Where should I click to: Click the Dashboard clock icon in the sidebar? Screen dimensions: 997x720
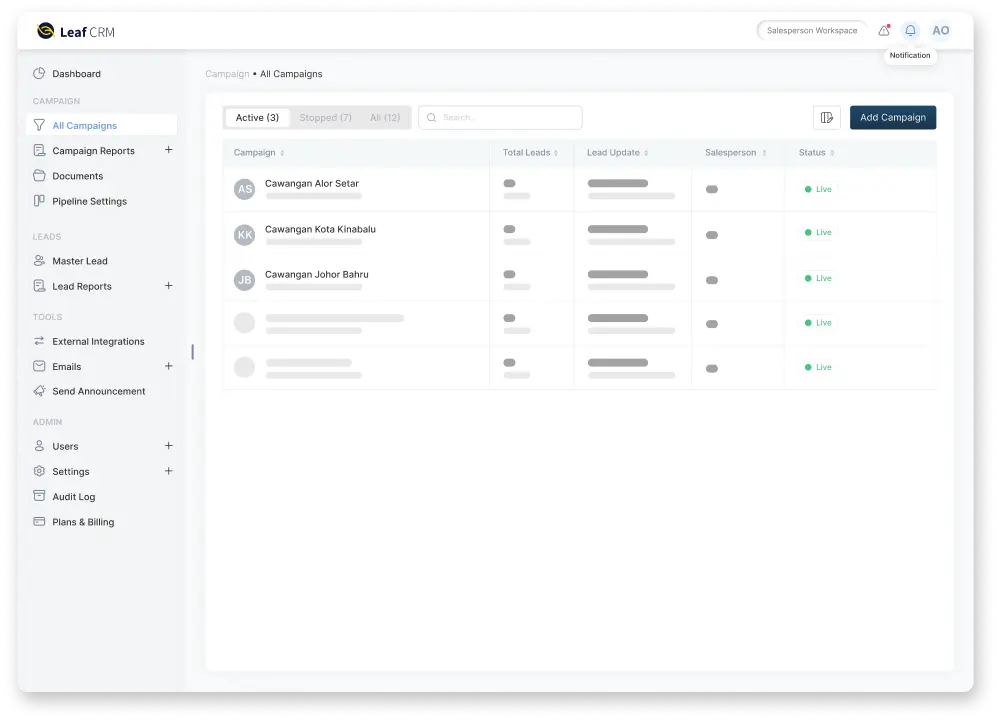pyautogui.click(x=38, y=73)
